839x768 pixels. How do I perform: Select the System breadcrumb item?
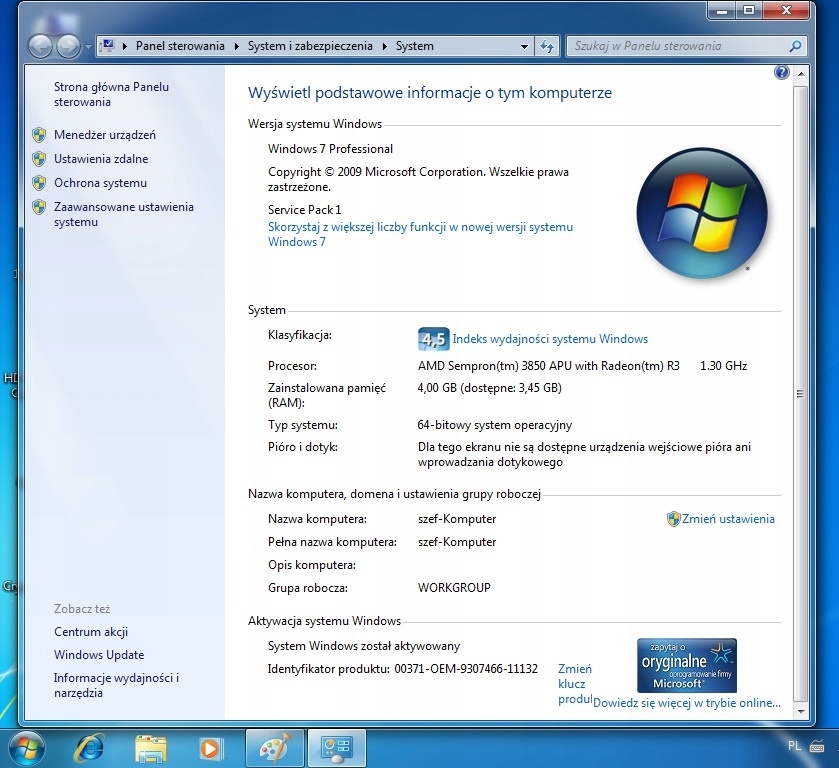tap(415, 46)
